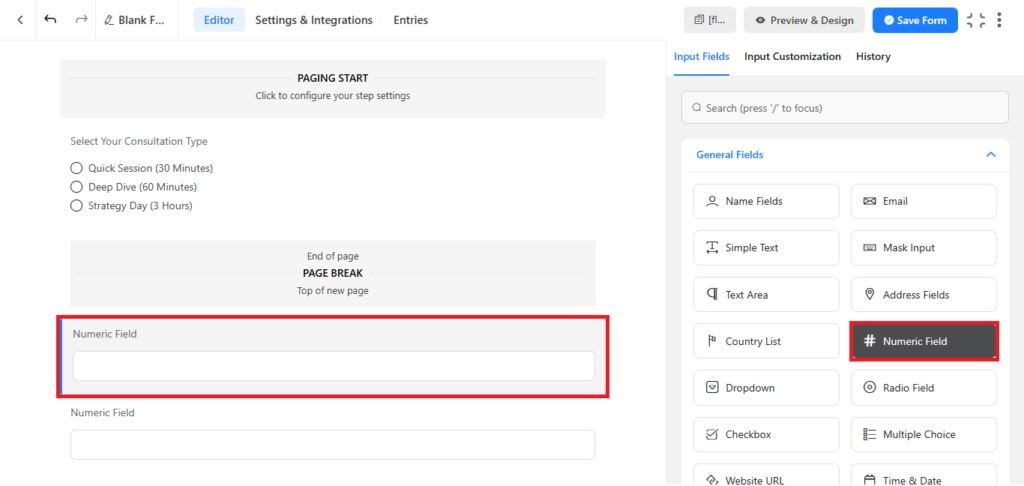Add a Time & Date field

(x=923, y=475)
